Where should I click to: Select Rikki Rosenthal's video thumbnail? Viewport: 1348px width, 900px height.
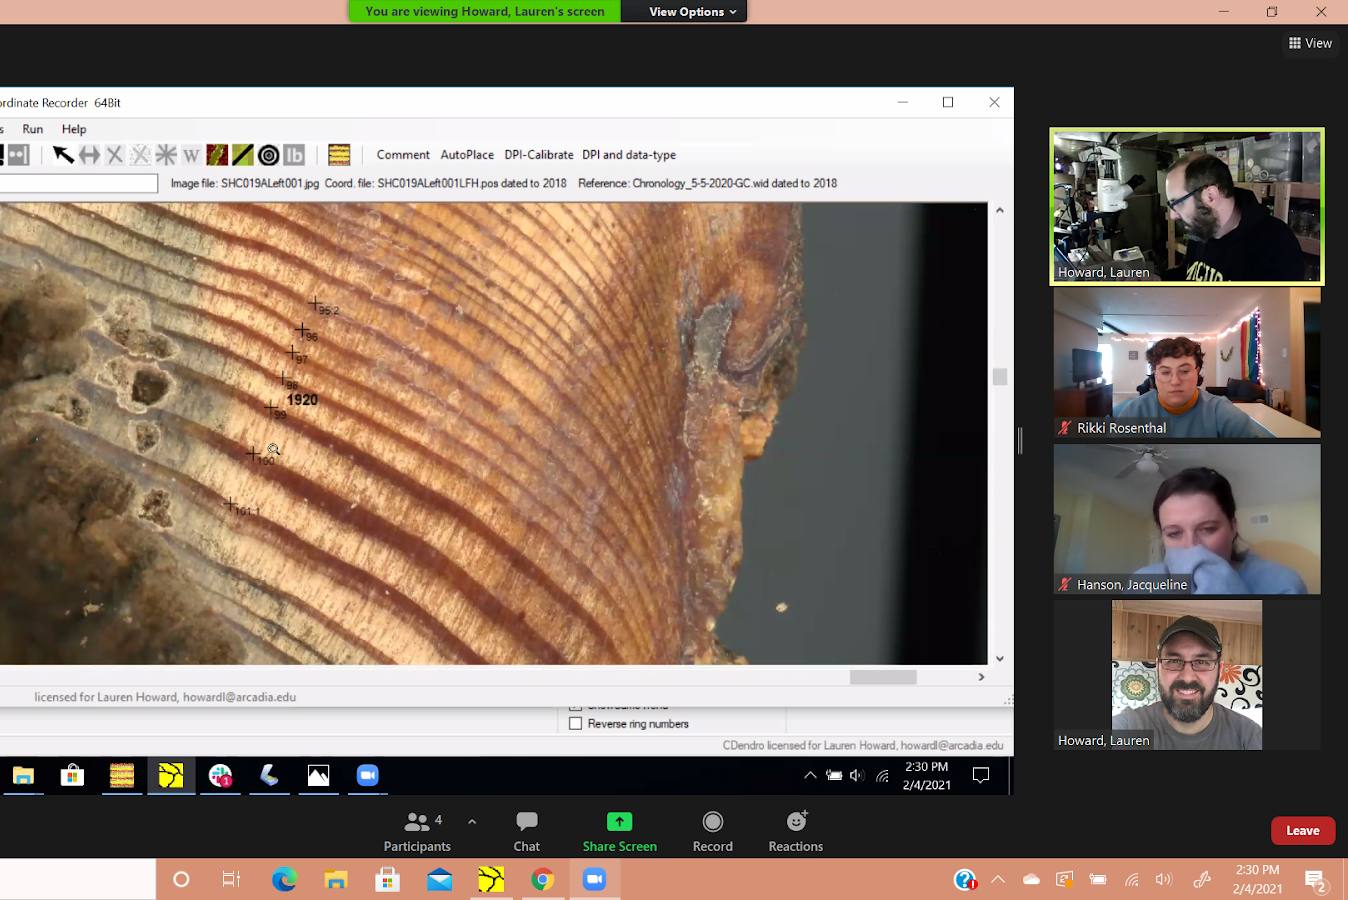pos(1187,363)
